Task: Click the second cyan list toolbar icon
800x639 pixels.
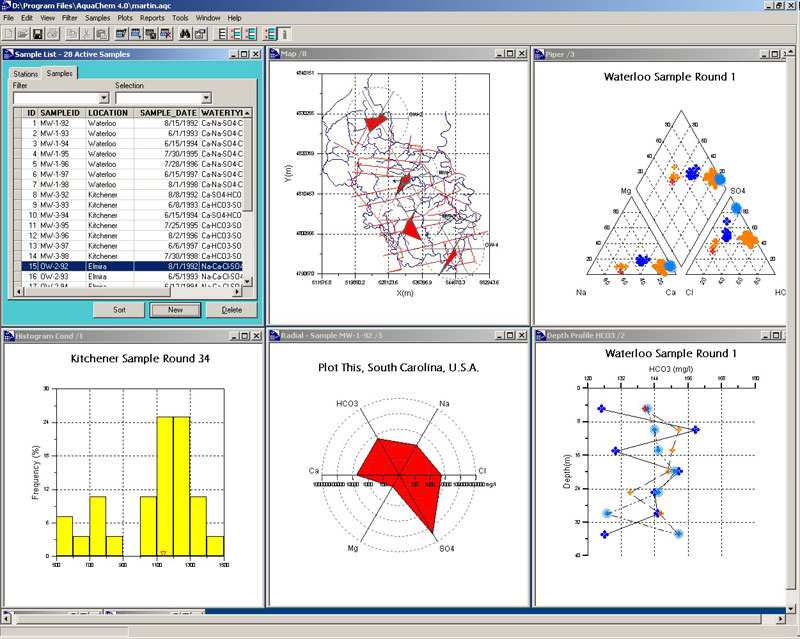Action: point(251,34)
